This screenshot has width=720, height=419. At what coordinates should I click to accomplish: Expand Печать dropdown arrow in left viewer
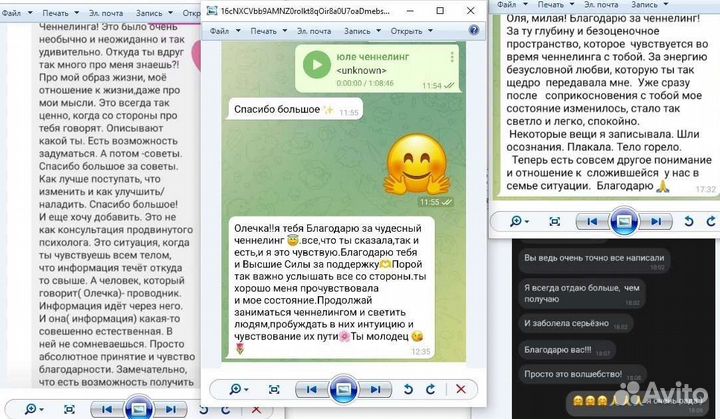pyautogui.click(x=77, y=13)
